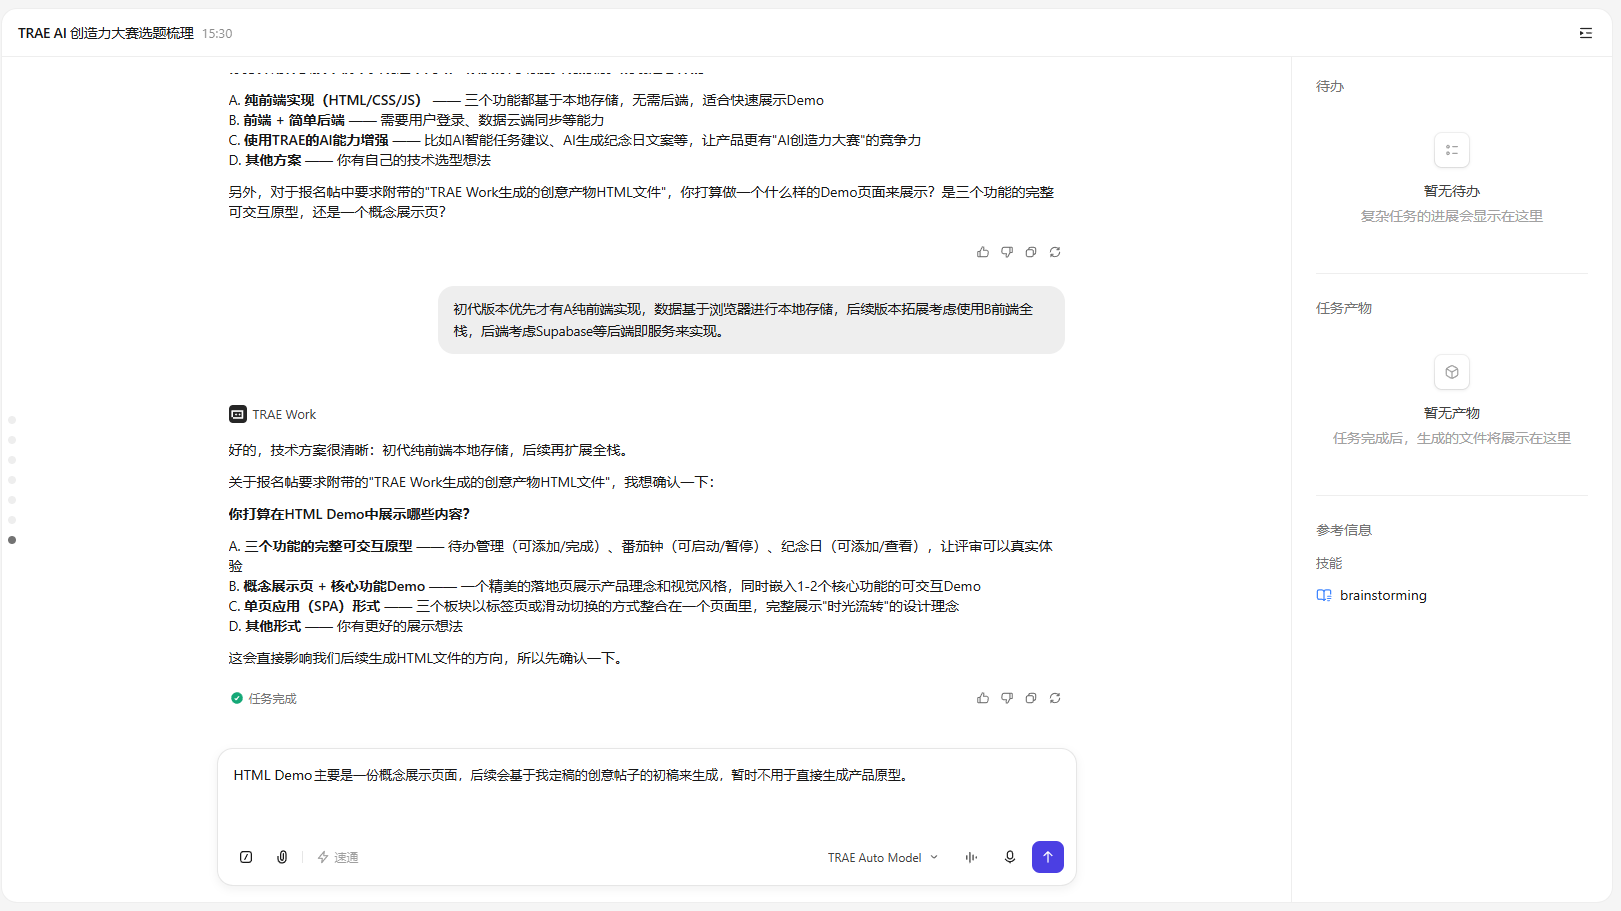This screenshot has width=1621, height=911.
Task: Click the 任务产物 section heading
Action: coord(1344,308)
